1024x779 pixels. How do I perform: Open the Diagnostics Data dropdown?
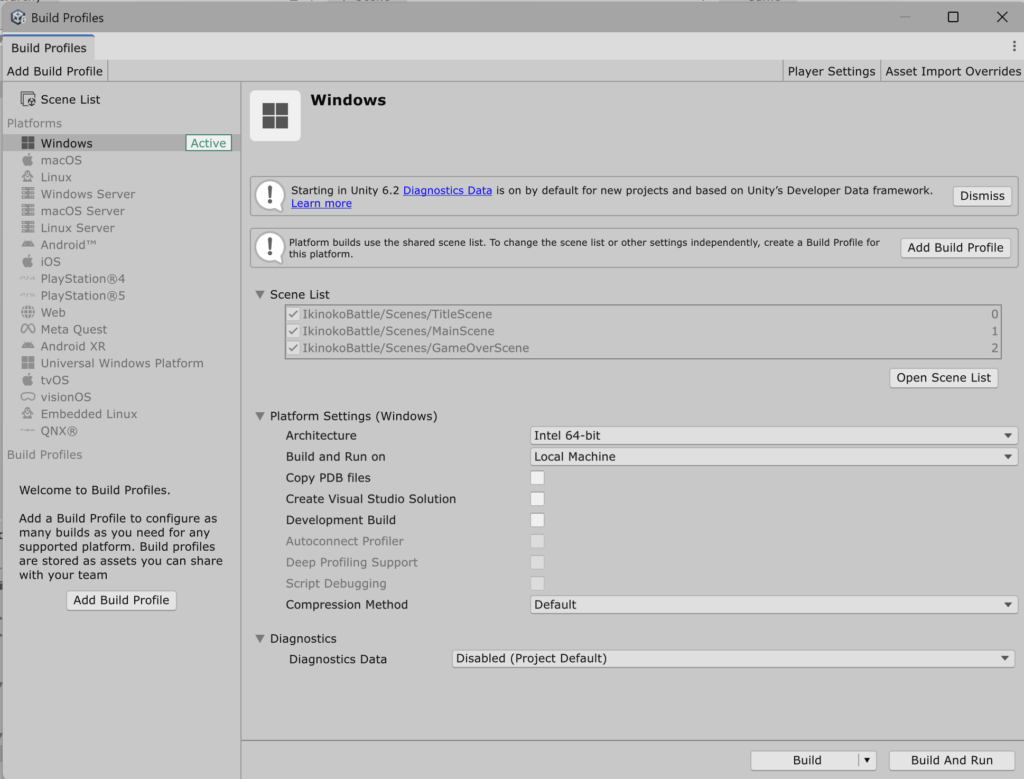[x=733, y=658]
